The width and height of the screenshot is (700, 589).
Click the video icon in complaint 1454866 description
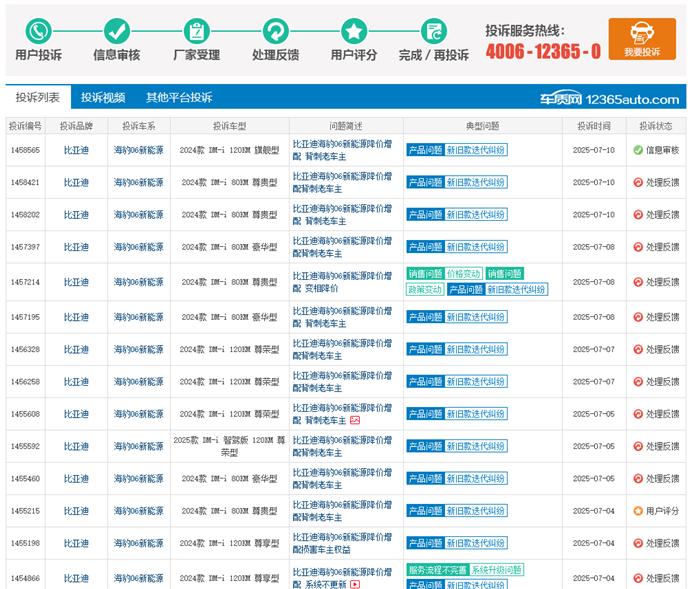tap(355, 584)
